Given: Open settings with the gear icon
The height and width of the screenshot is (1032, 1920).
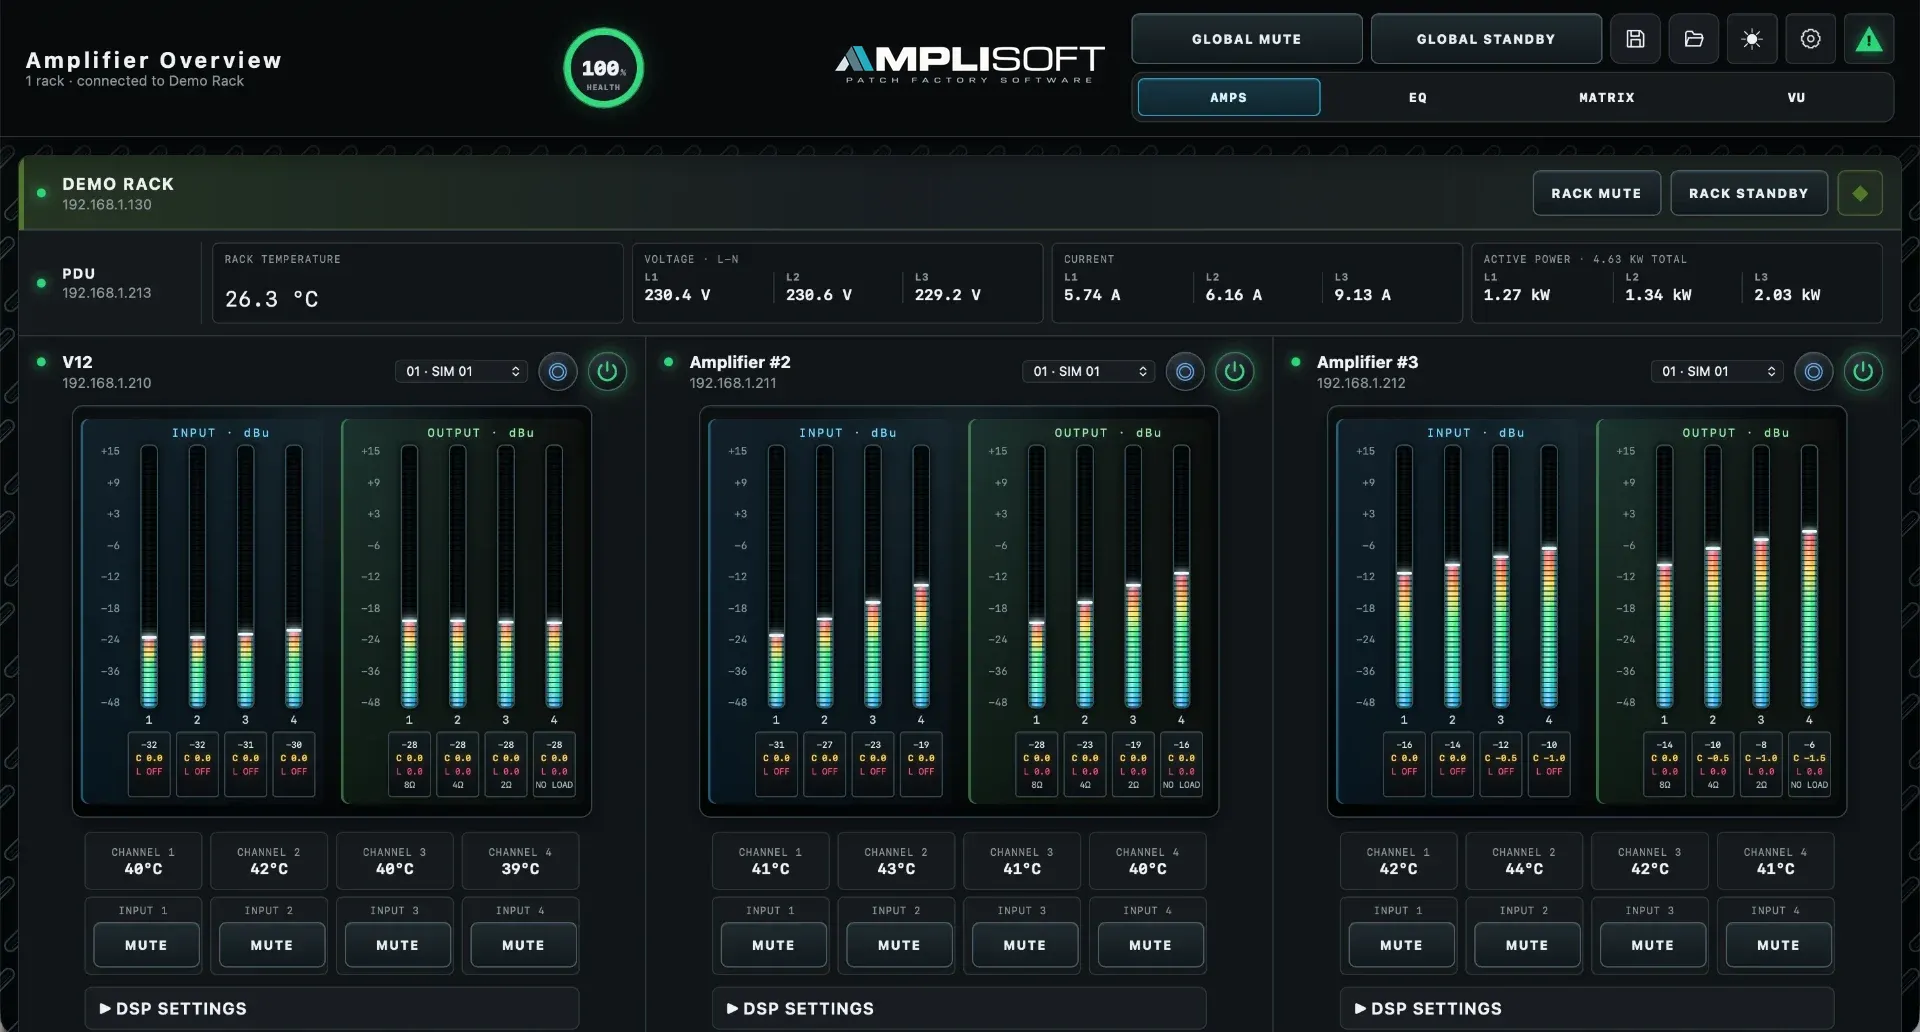Looking at the screenshot, I should 1811,39.
